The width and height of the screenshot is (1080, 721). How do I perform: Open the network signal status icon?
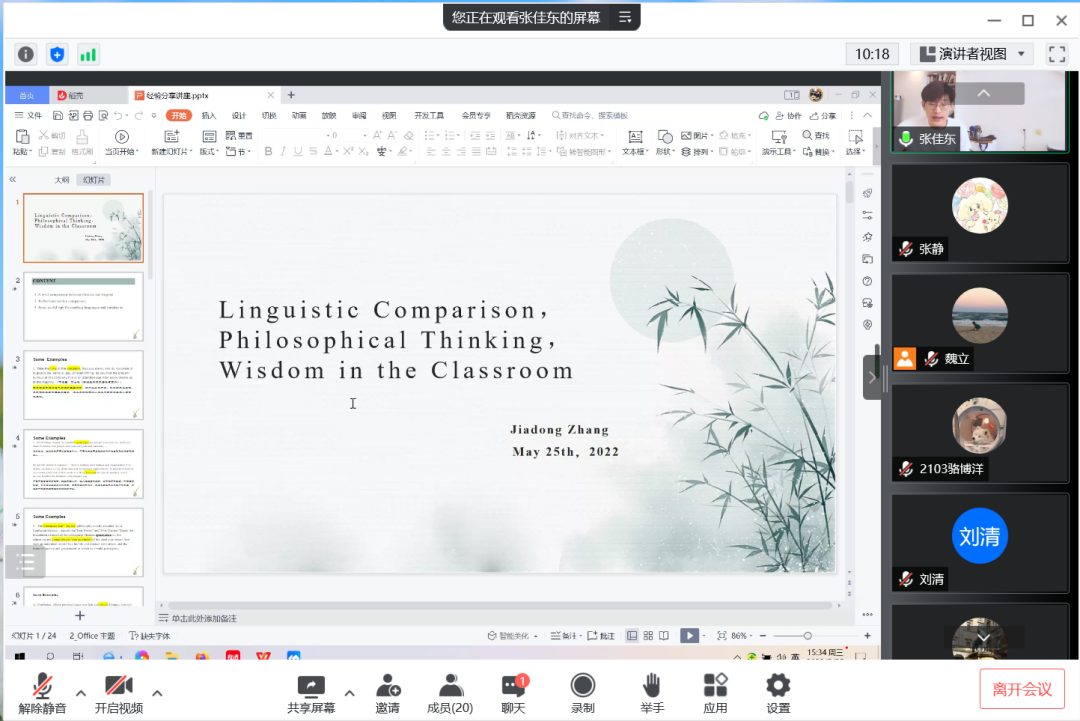tap(89, 54)
